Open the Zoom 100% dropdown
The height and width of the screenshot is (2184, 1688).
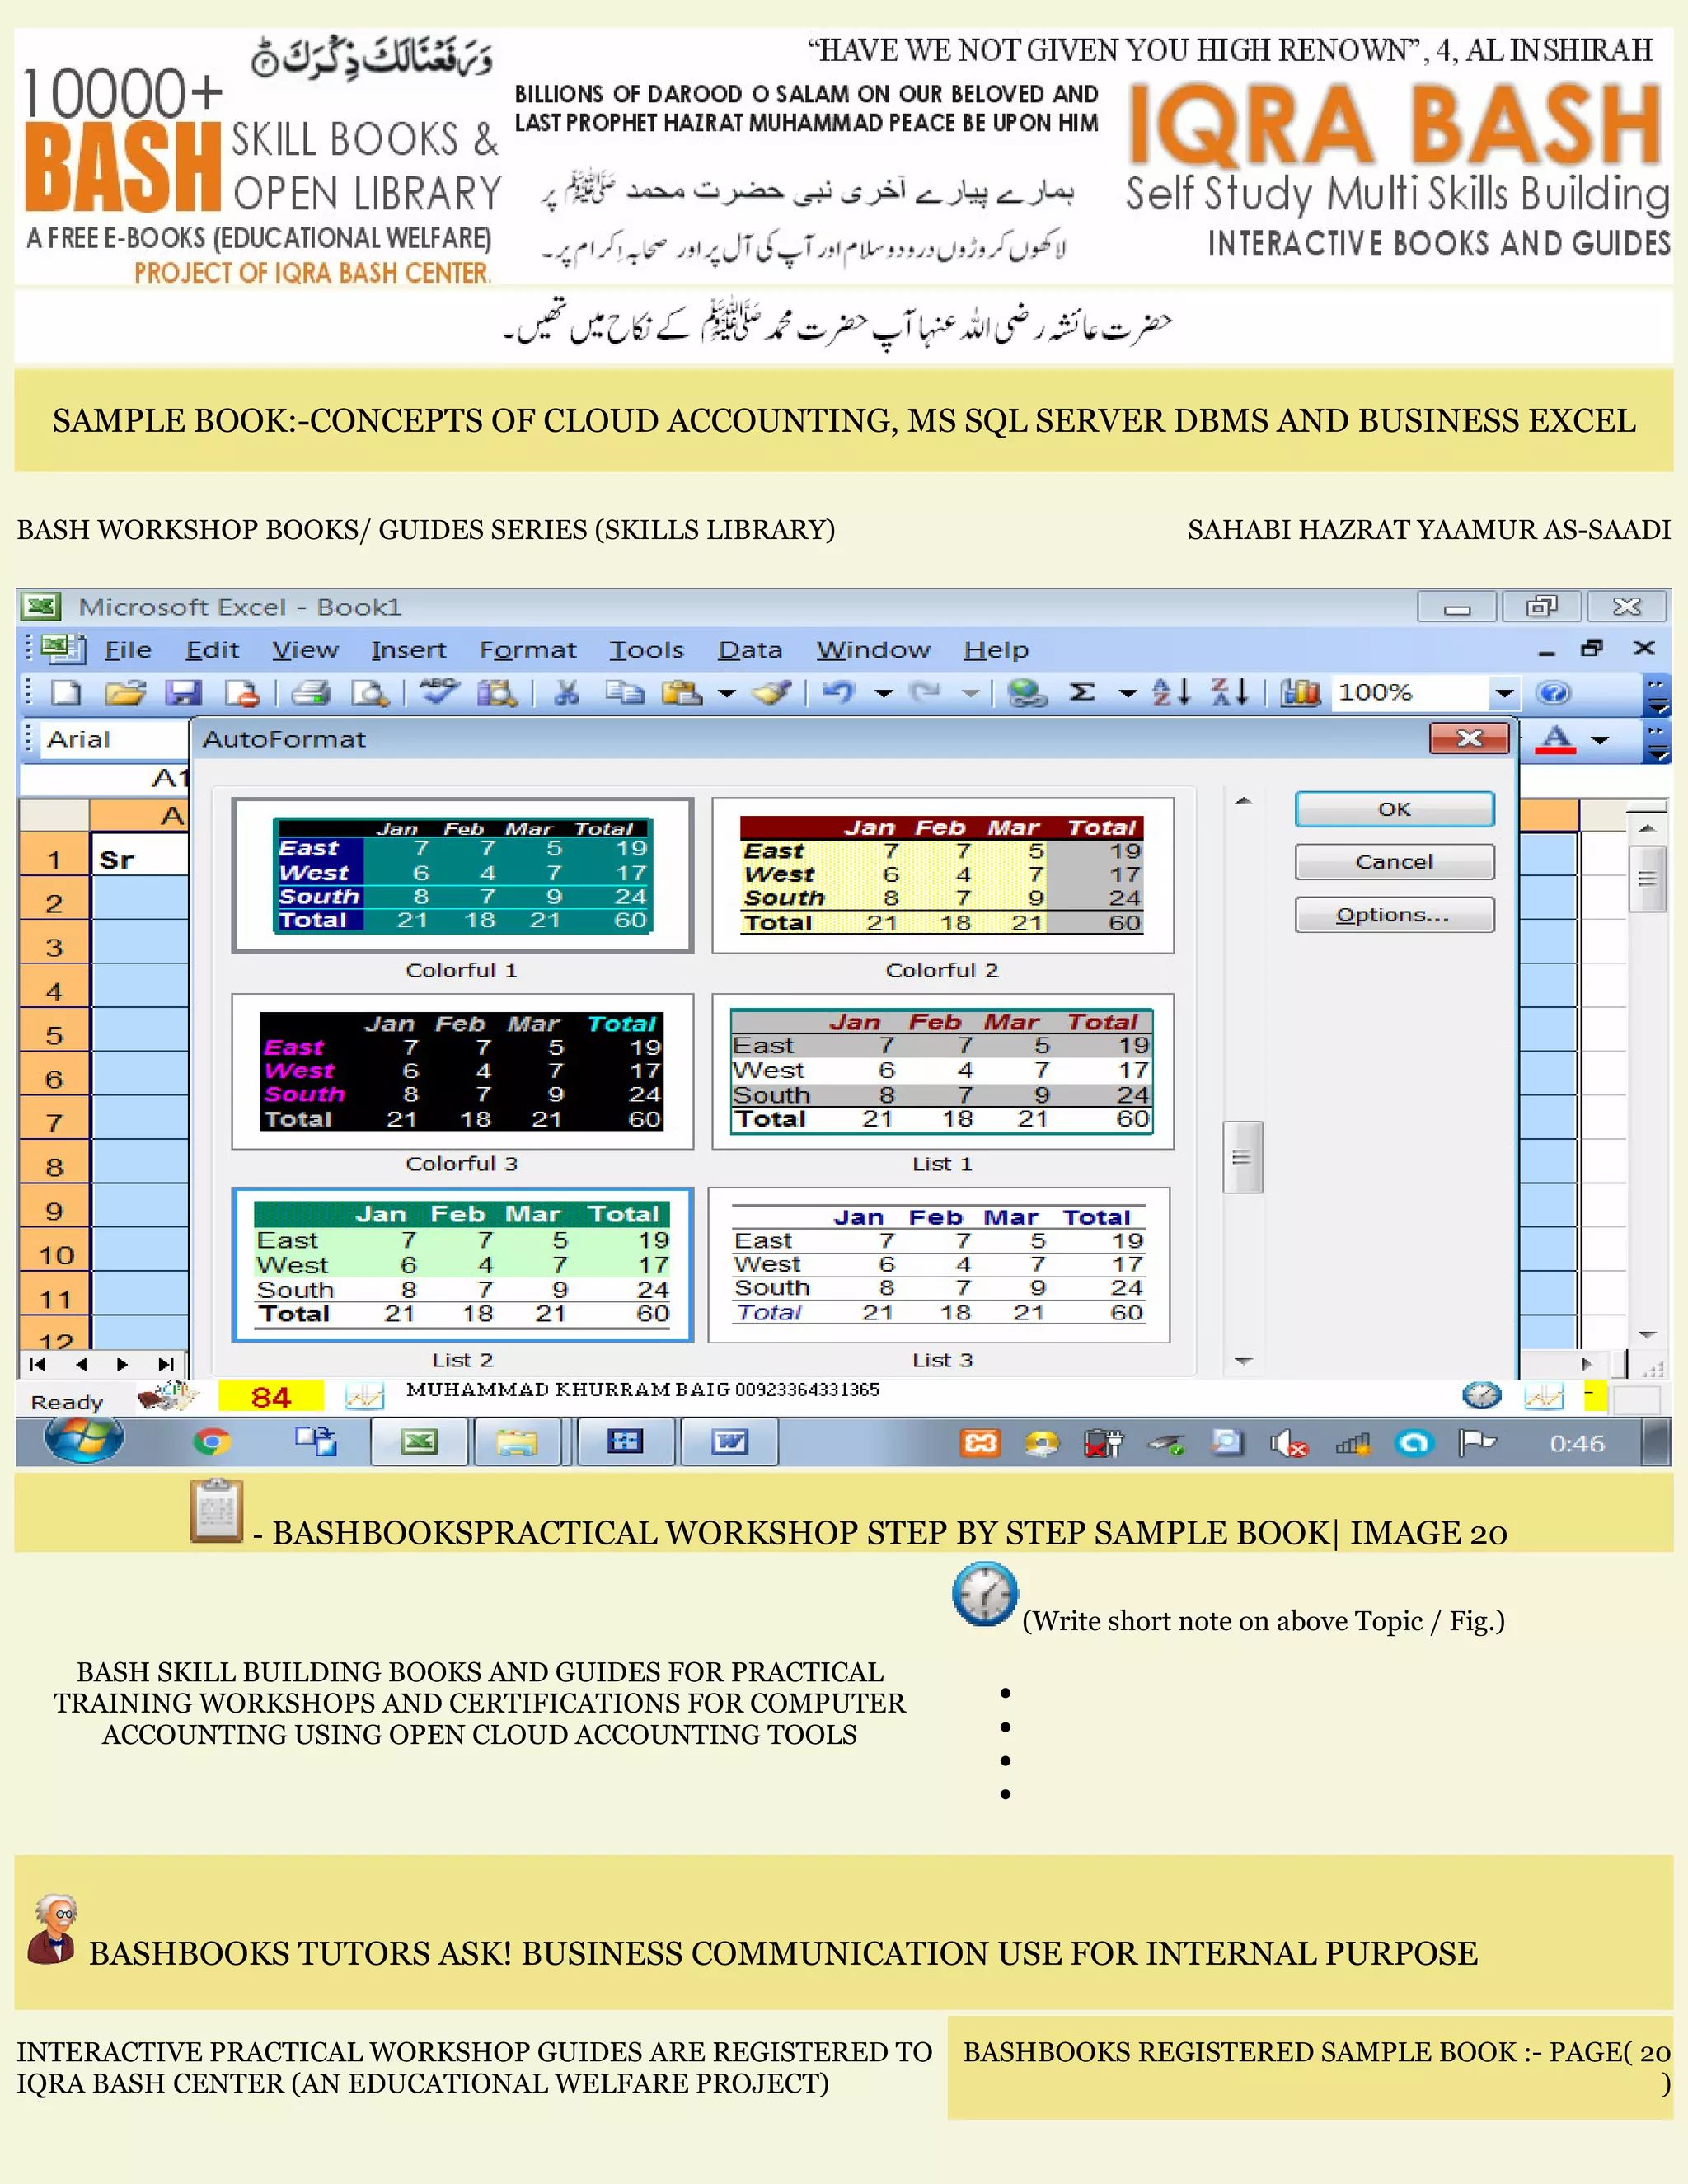(1504, 692)
